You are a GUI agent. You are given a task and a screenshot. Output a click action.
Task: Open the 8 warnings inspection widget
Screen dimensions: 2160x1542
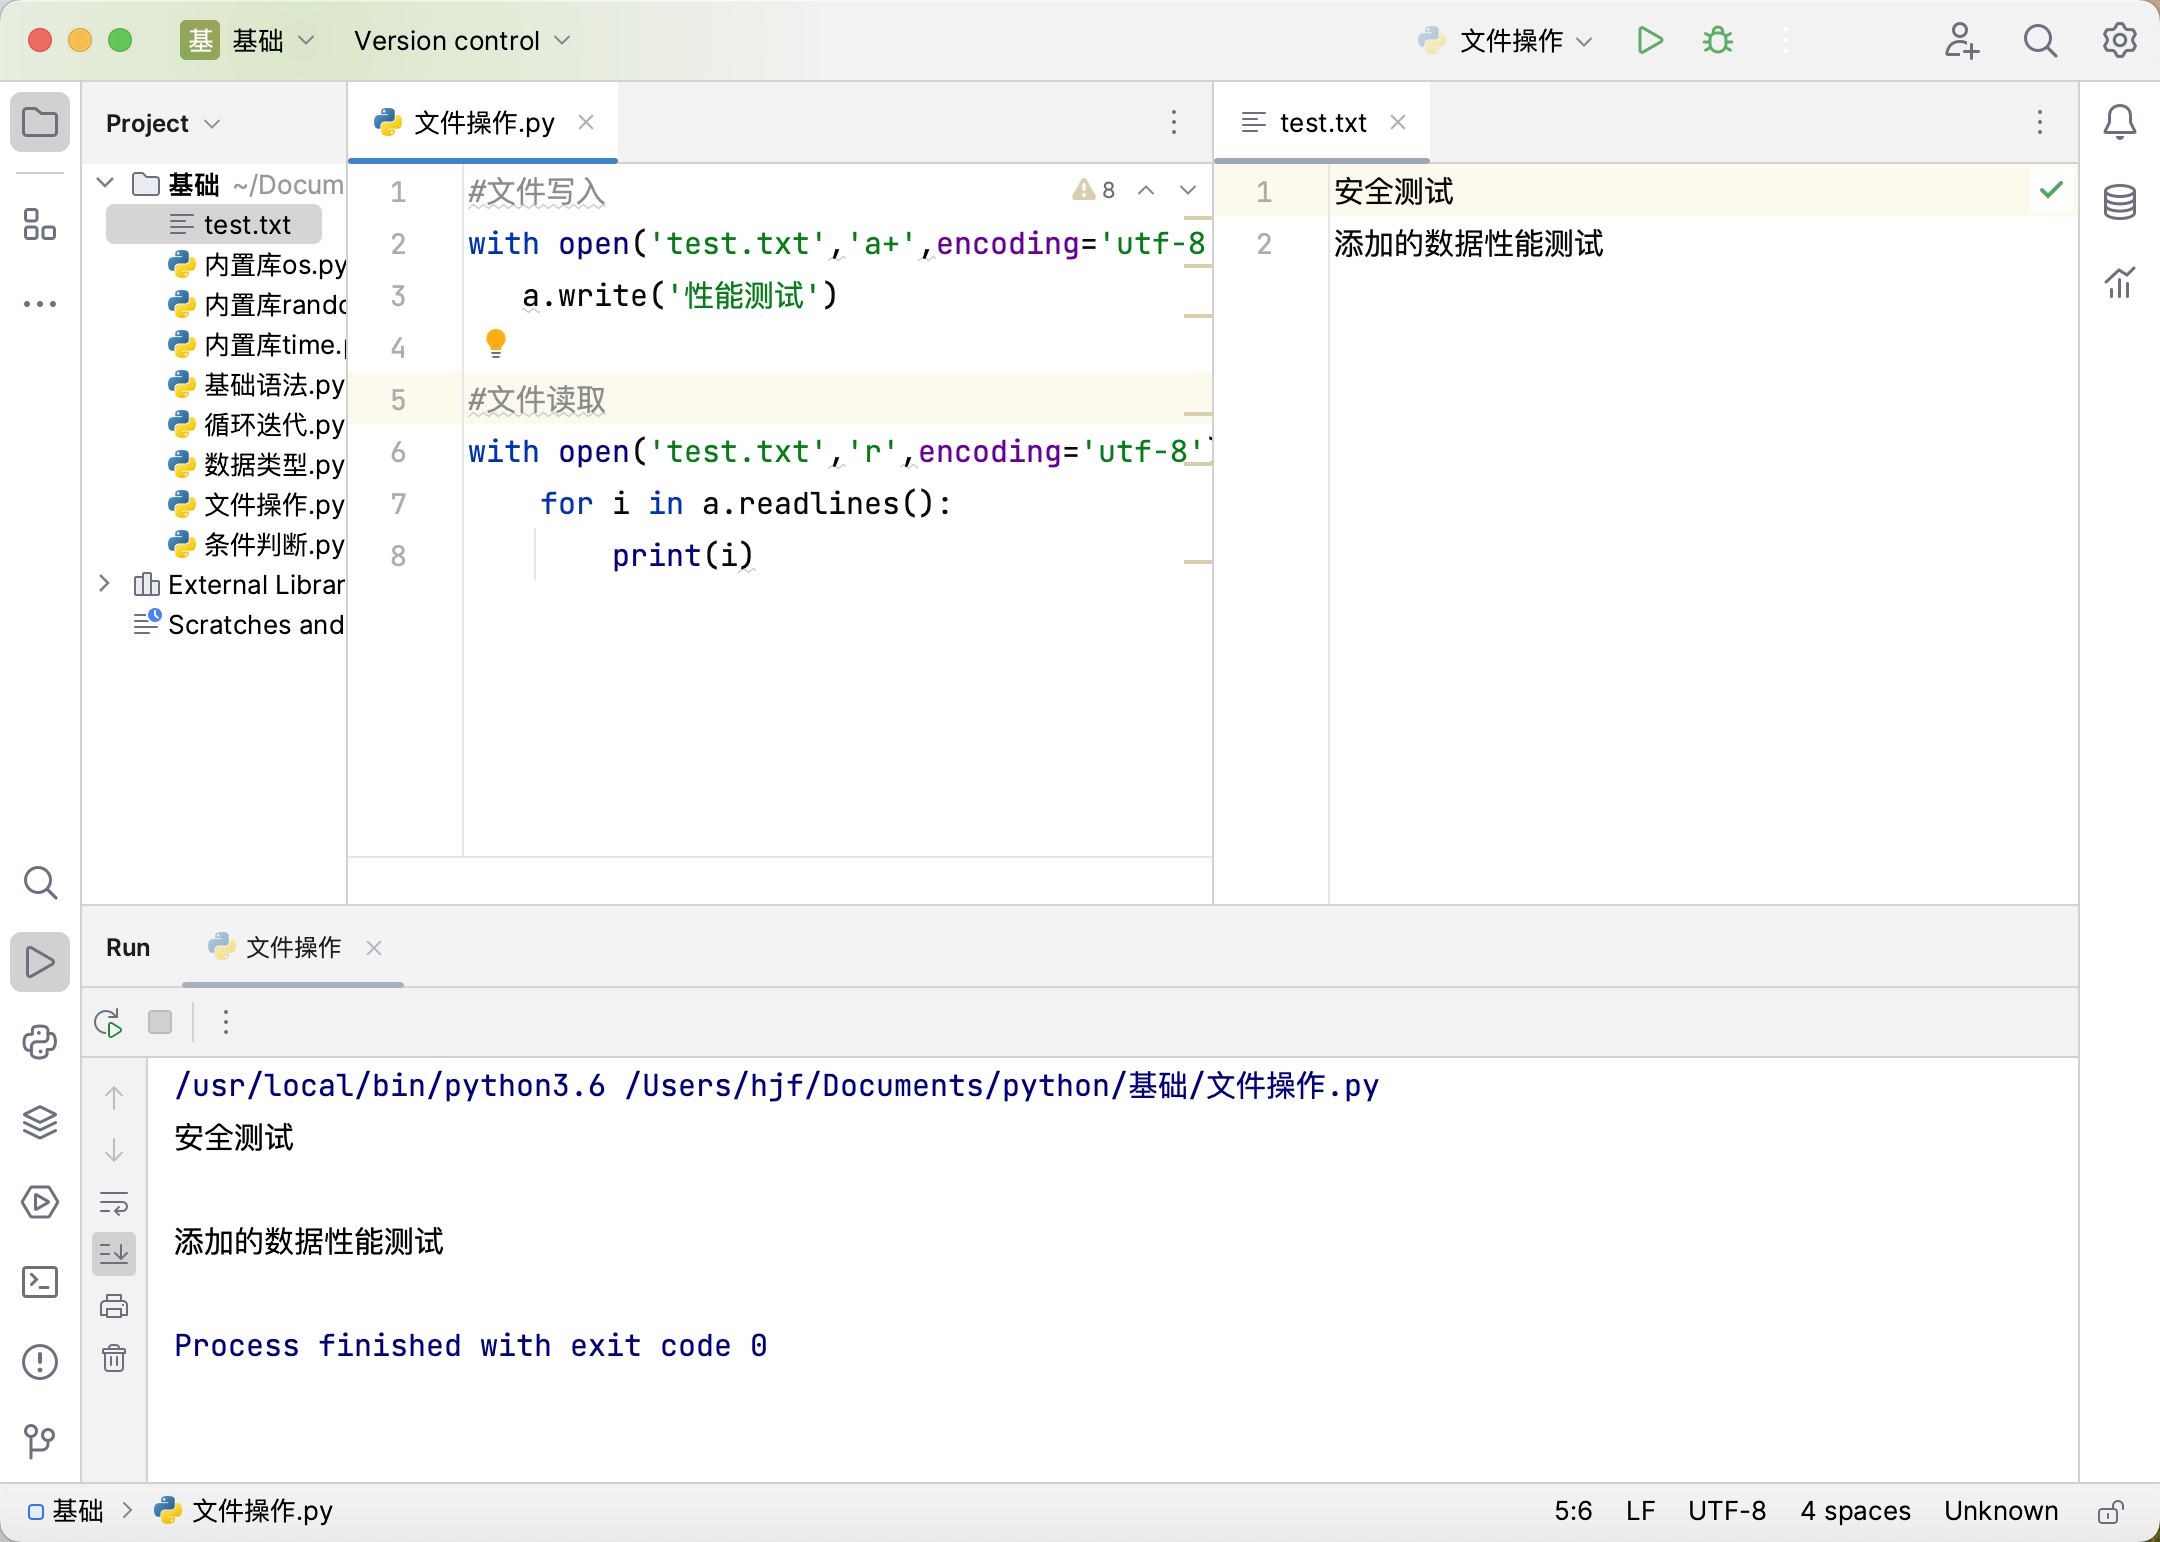[1094, 190]
